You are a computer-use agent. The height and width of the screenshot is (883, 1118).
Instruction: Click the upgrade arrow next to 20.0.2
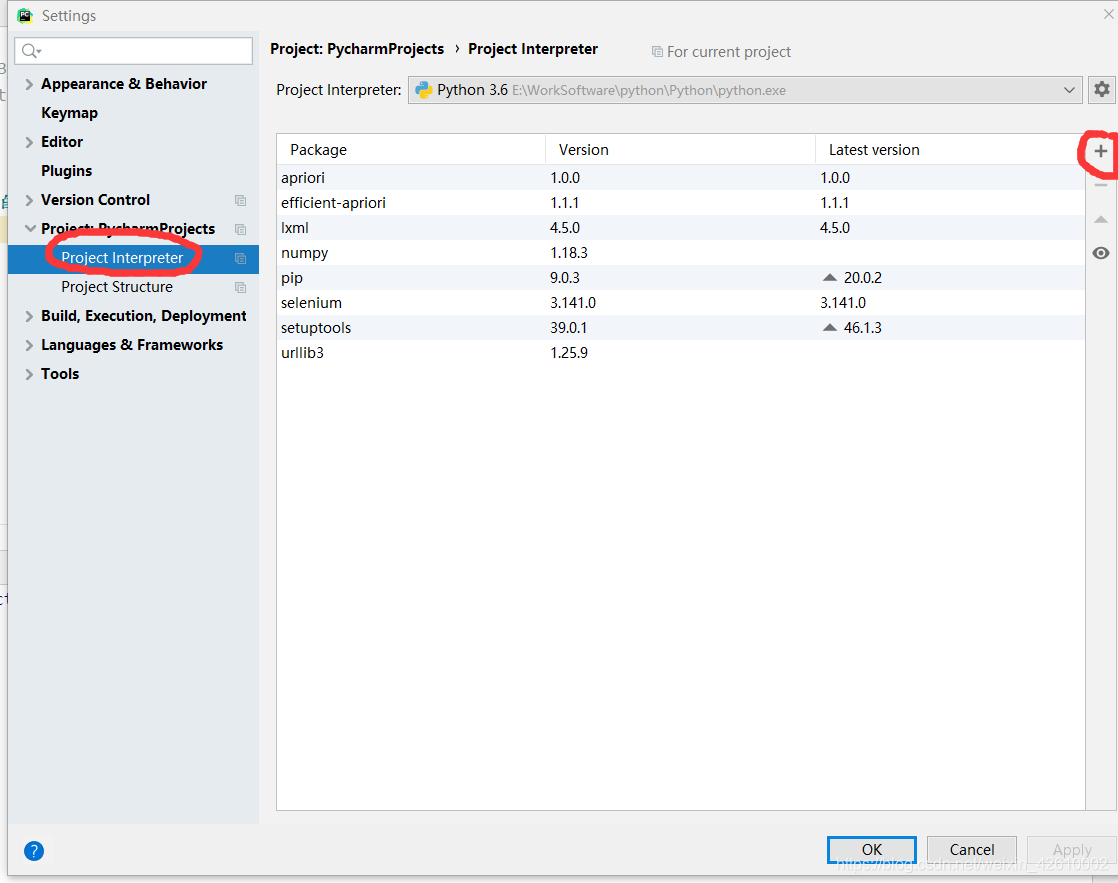(829, 277)
